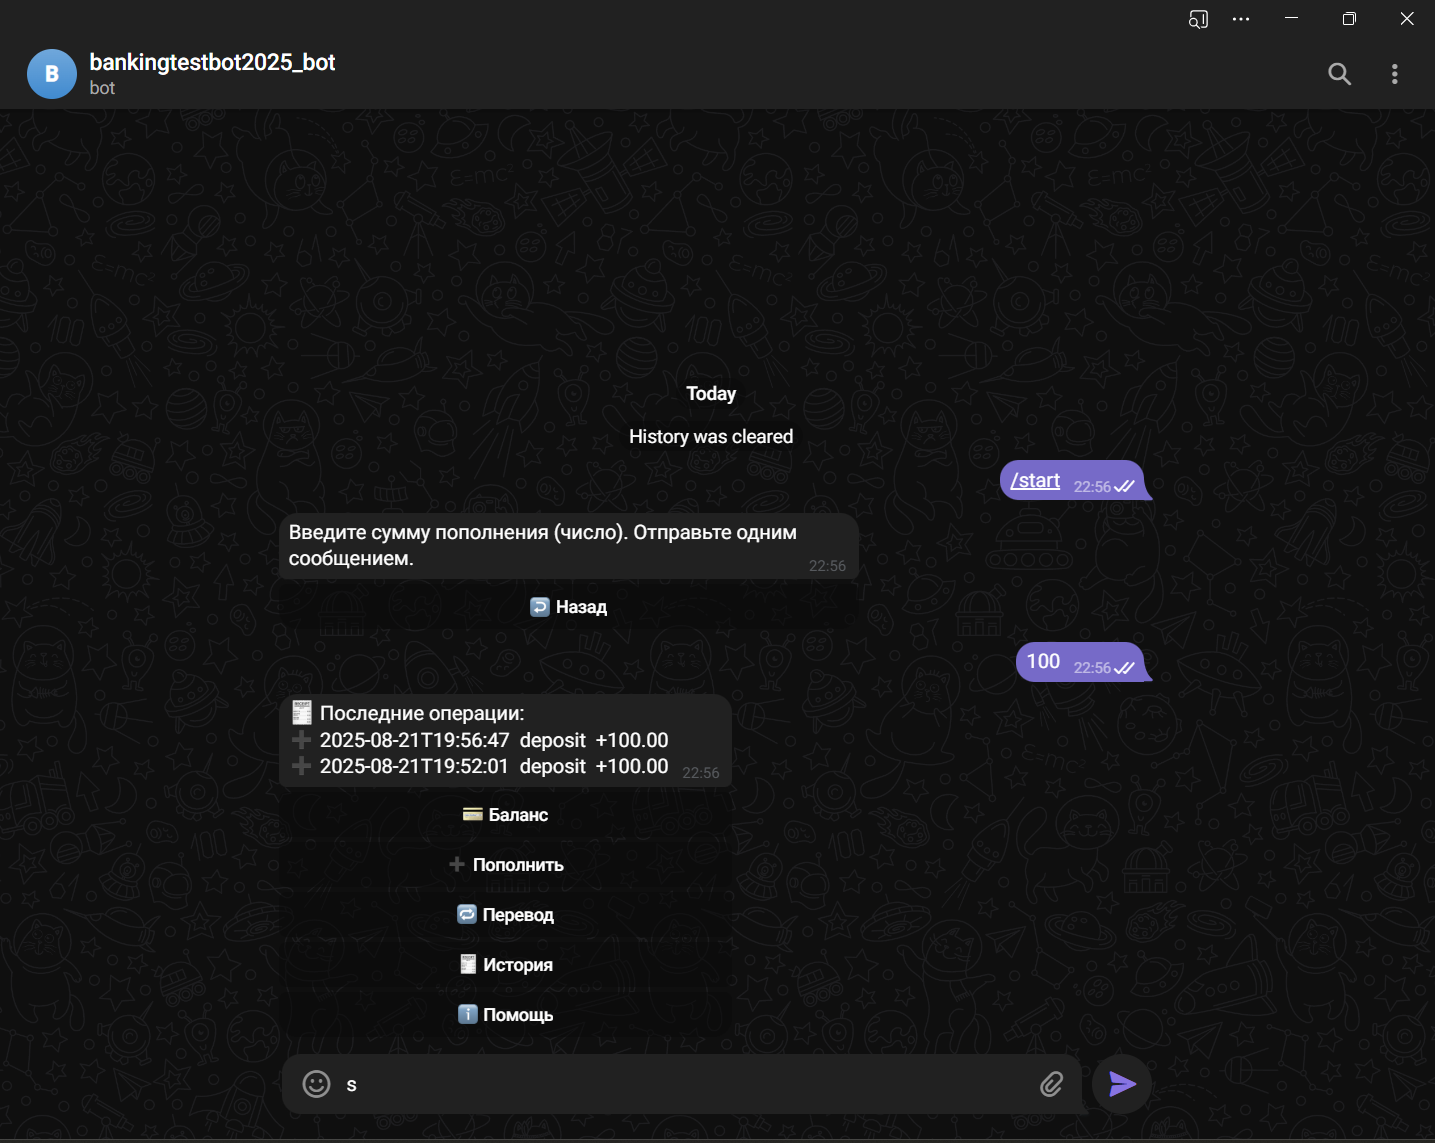Send the typed message
Viewport: 1435px width, 1143px height.
[1122, 1084]
